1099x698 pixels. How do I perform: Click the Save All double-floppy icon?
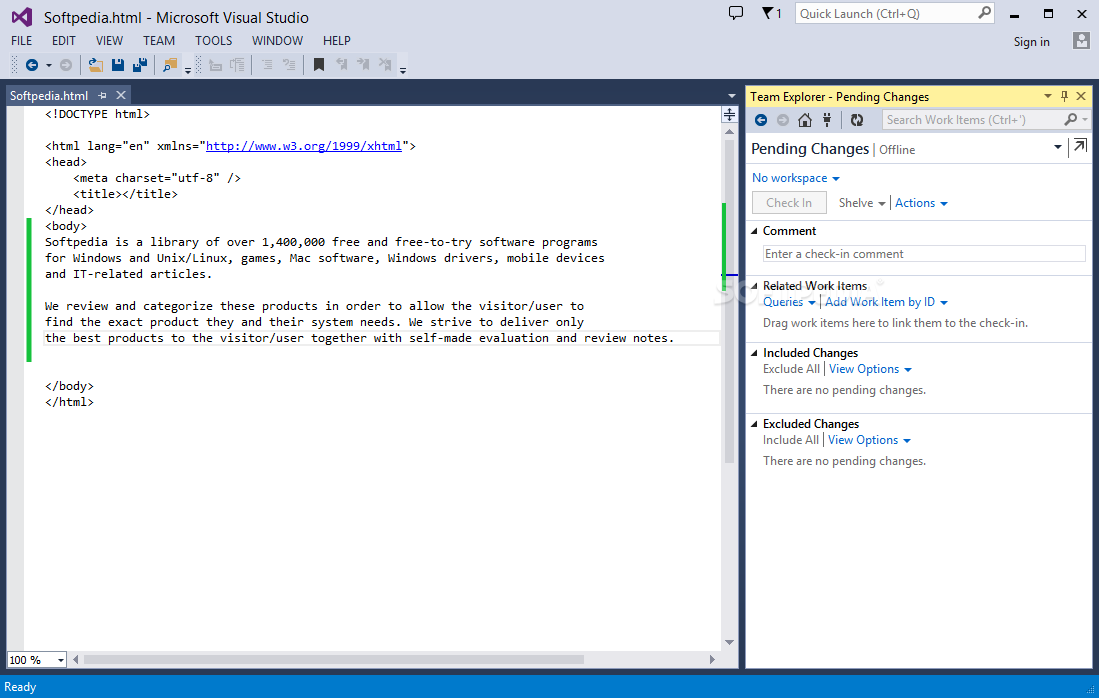(x=140, y=65)
